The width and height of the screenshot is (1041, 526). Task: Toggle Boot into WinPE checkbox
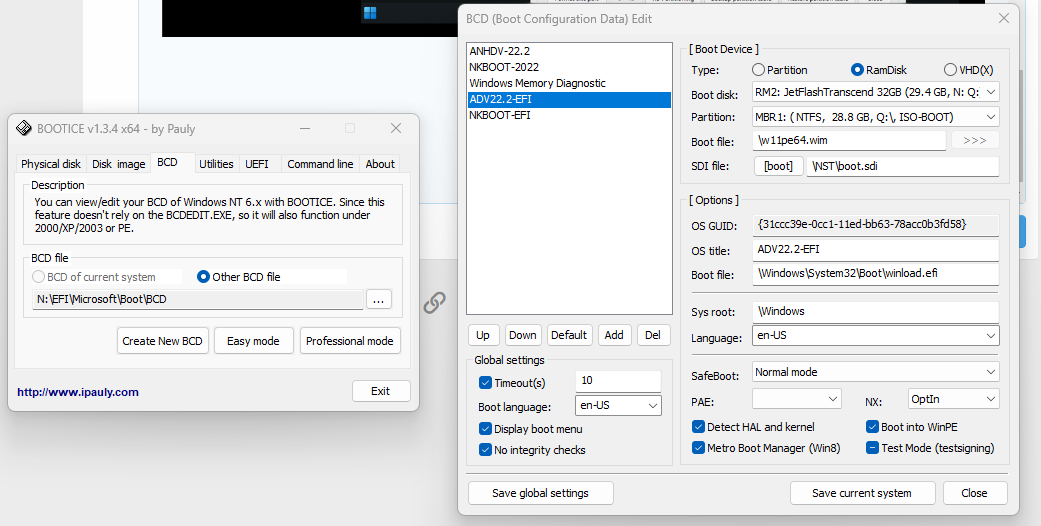coord(872,426)
